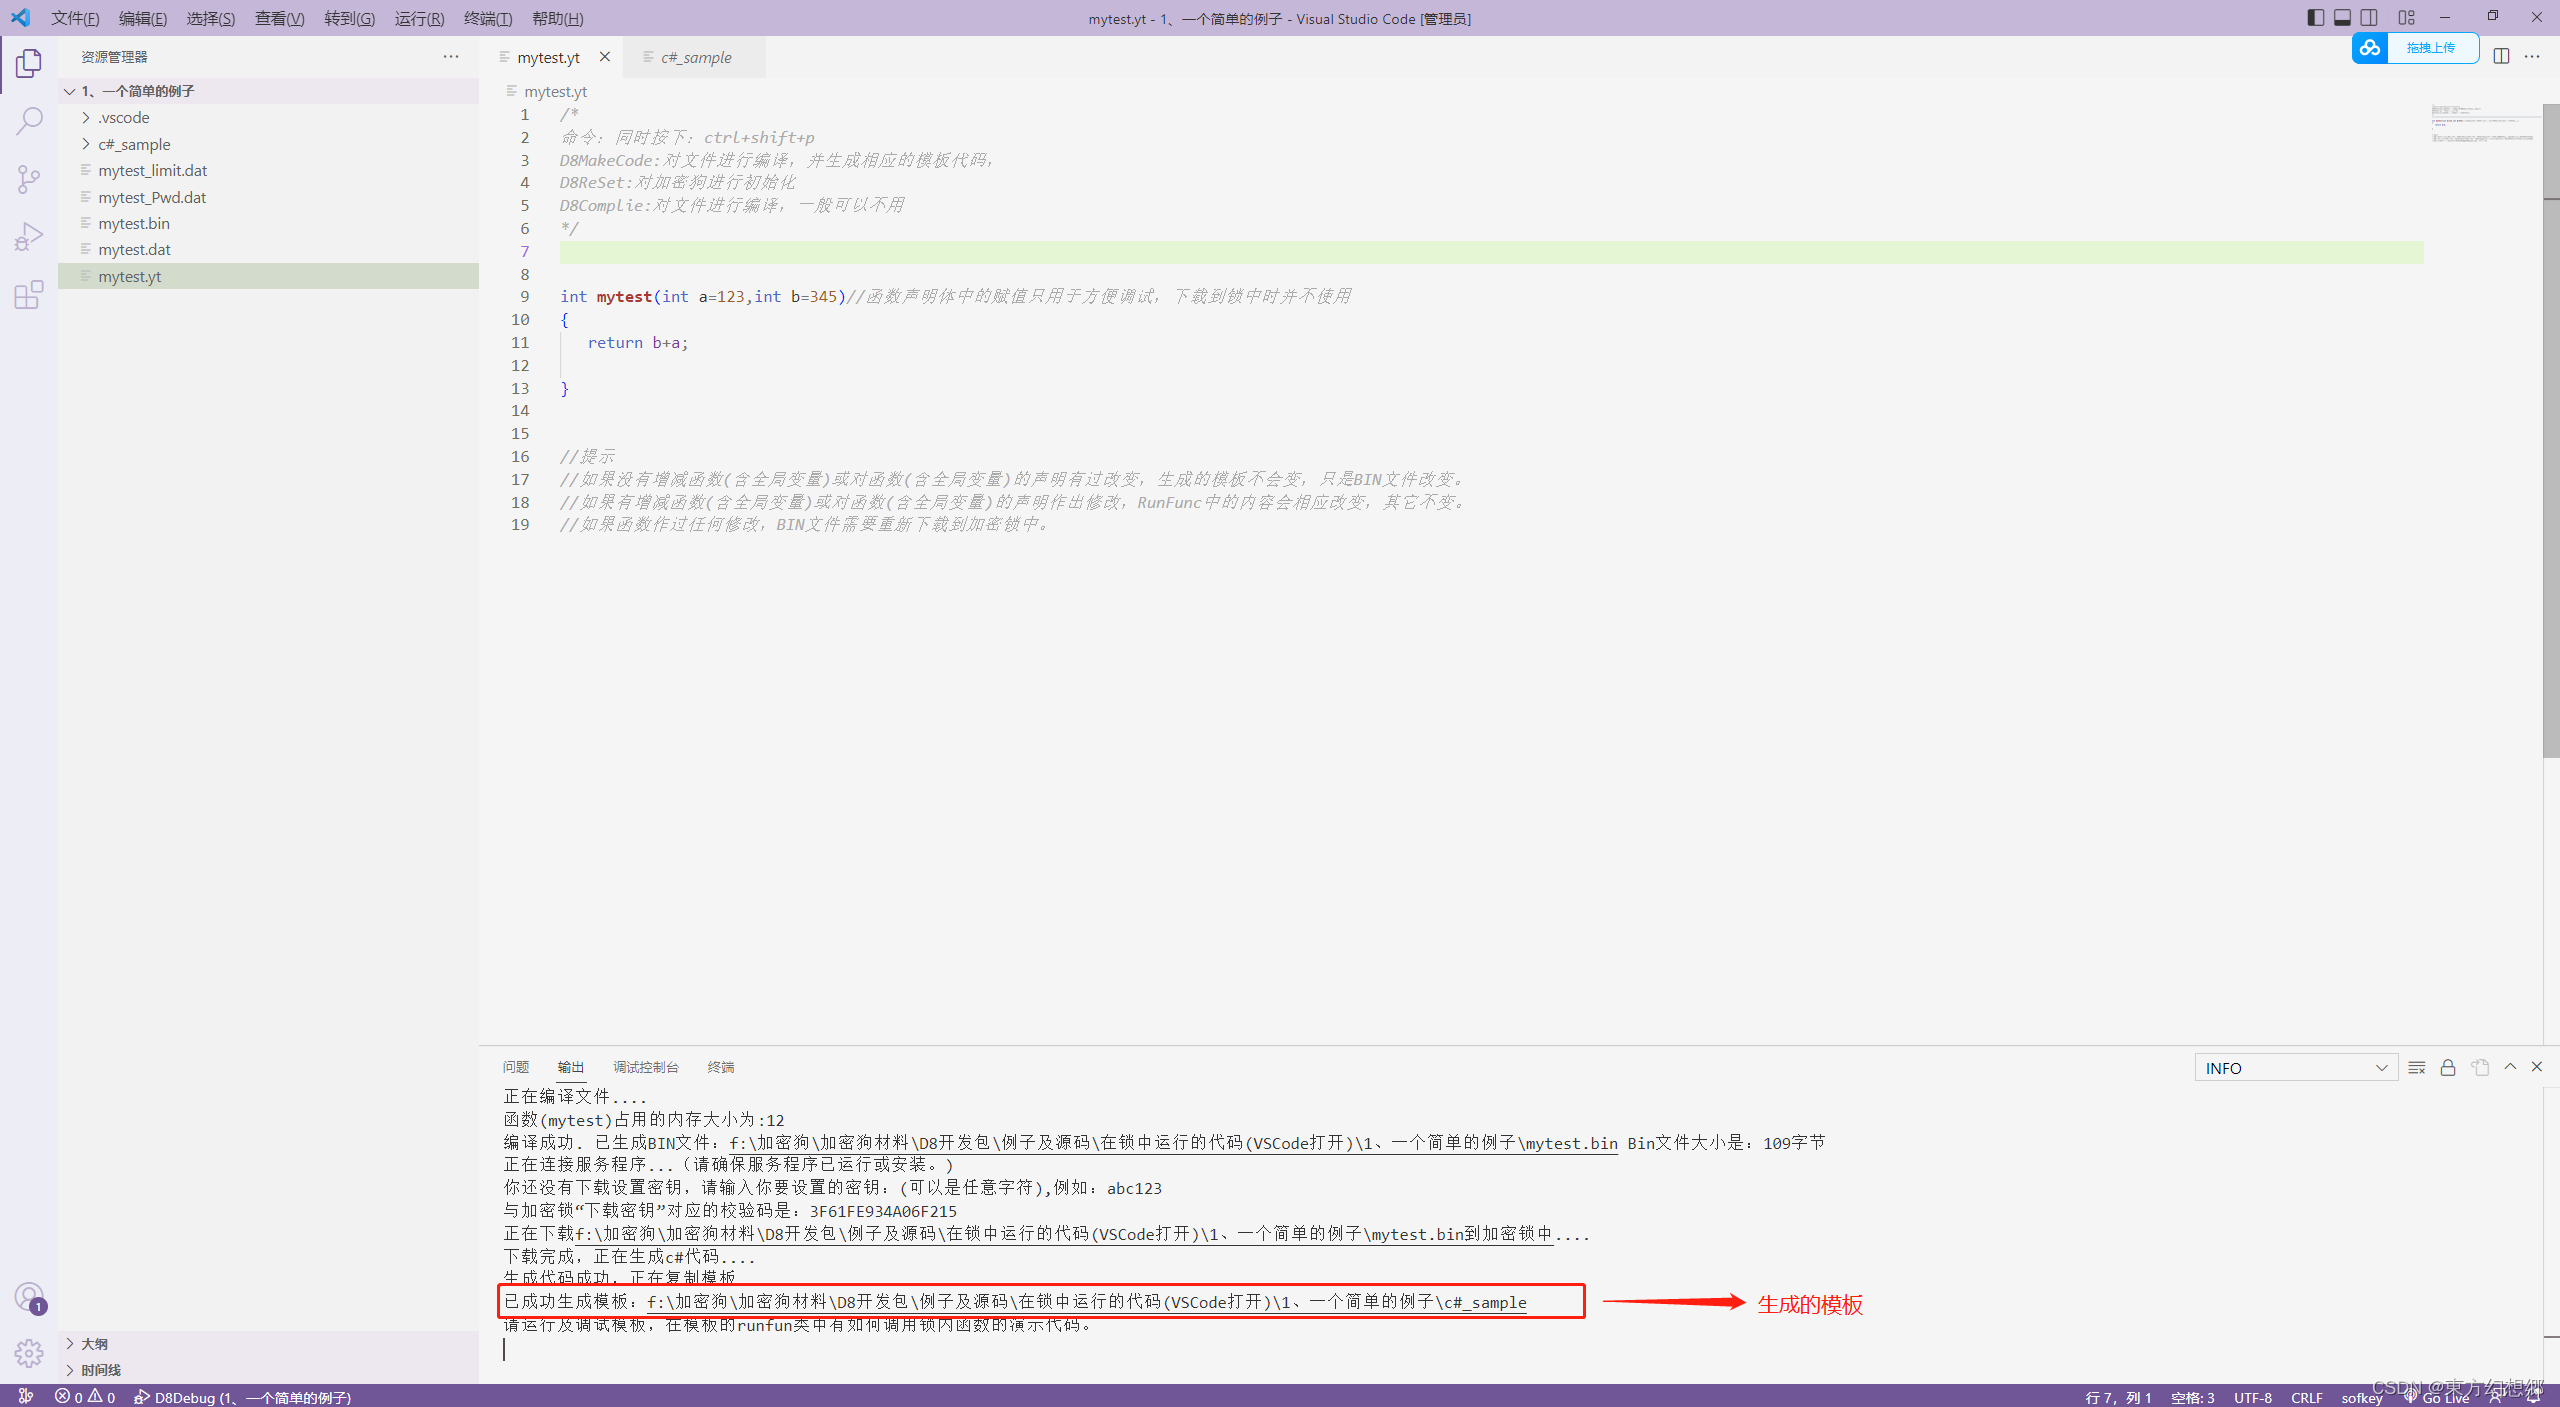Change encoding via UTF-8 status item
2560x1407 pixels.
coord(2253,1397)
